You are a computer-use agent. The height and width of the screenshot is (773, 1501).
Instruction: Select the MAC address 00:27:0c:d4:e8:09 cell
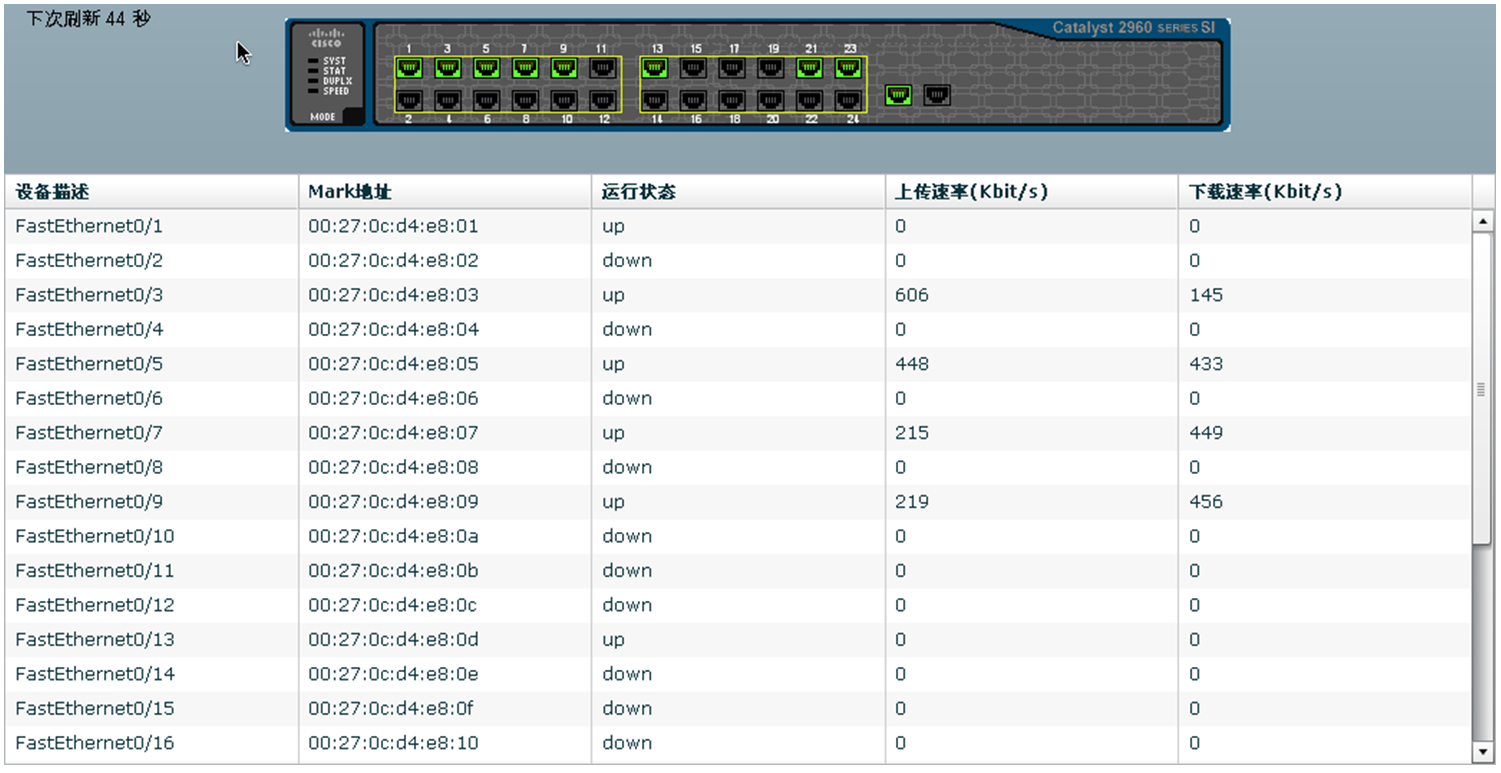[x=393, y=502]
